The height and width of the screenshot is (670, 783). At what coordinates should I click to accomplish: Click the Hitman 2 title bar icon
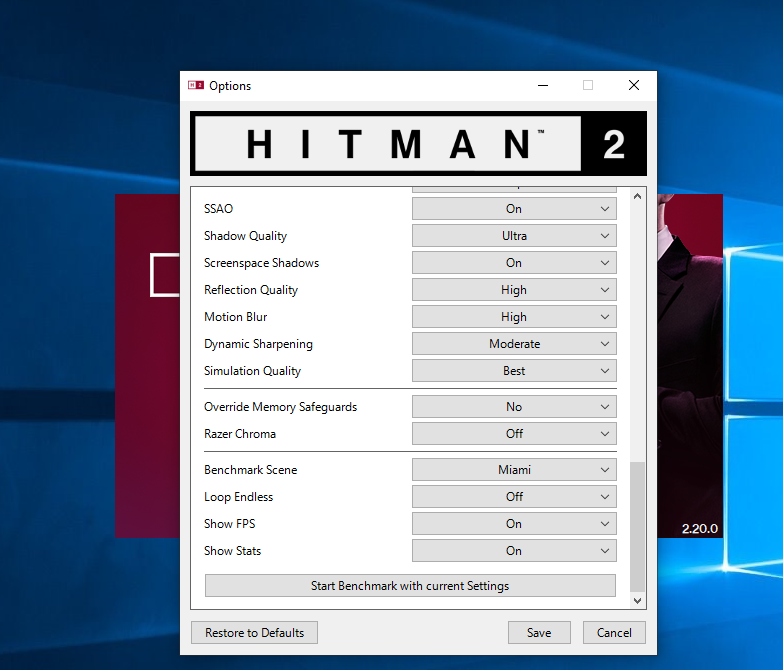pyautogui.click(x=196, y=85)
